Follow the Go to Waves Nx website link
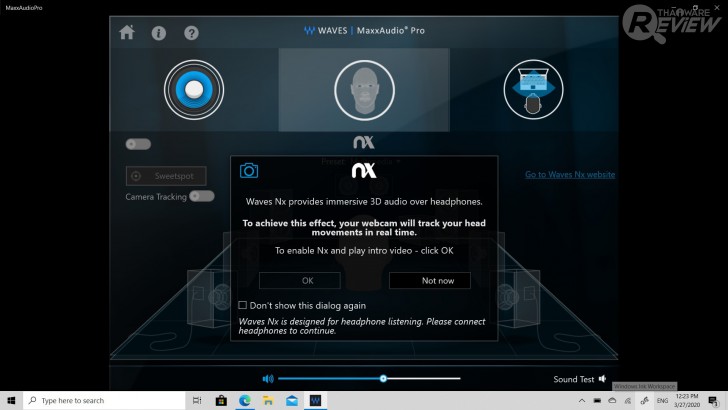Viewport: 728px width, 410px height. point(570,175)
